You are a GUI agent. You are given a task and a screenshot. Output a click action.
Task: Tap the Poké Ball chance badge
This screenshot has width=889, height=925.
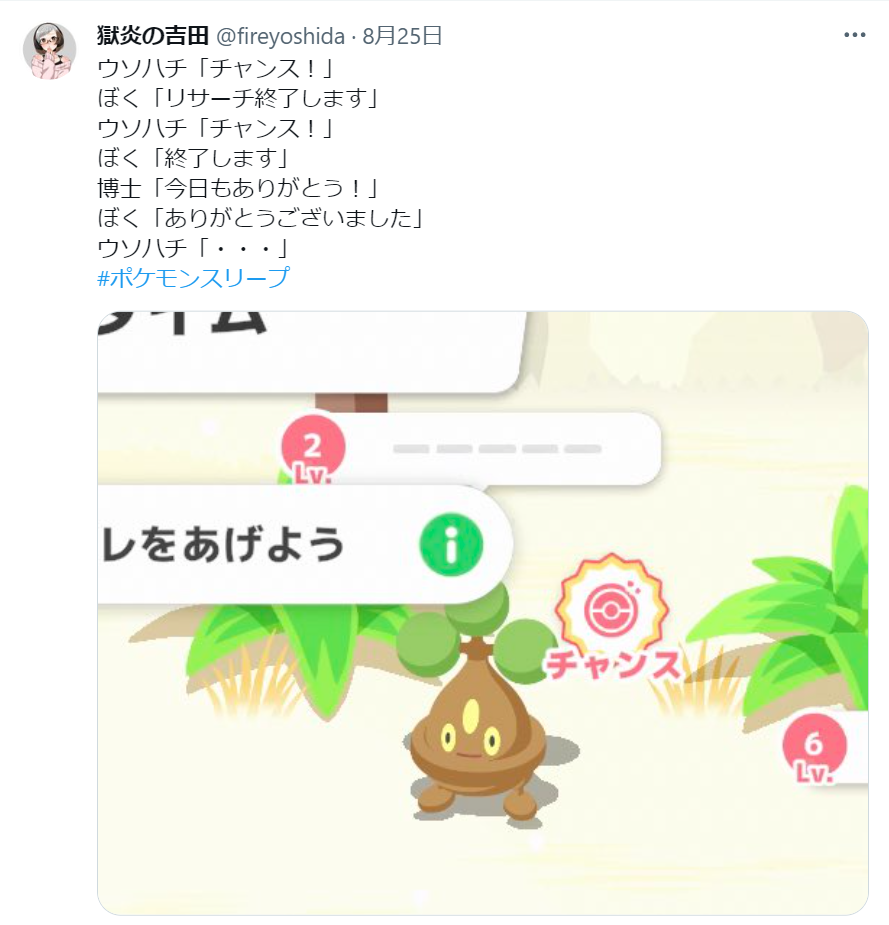pyautogui.click(x=612, y=607)
